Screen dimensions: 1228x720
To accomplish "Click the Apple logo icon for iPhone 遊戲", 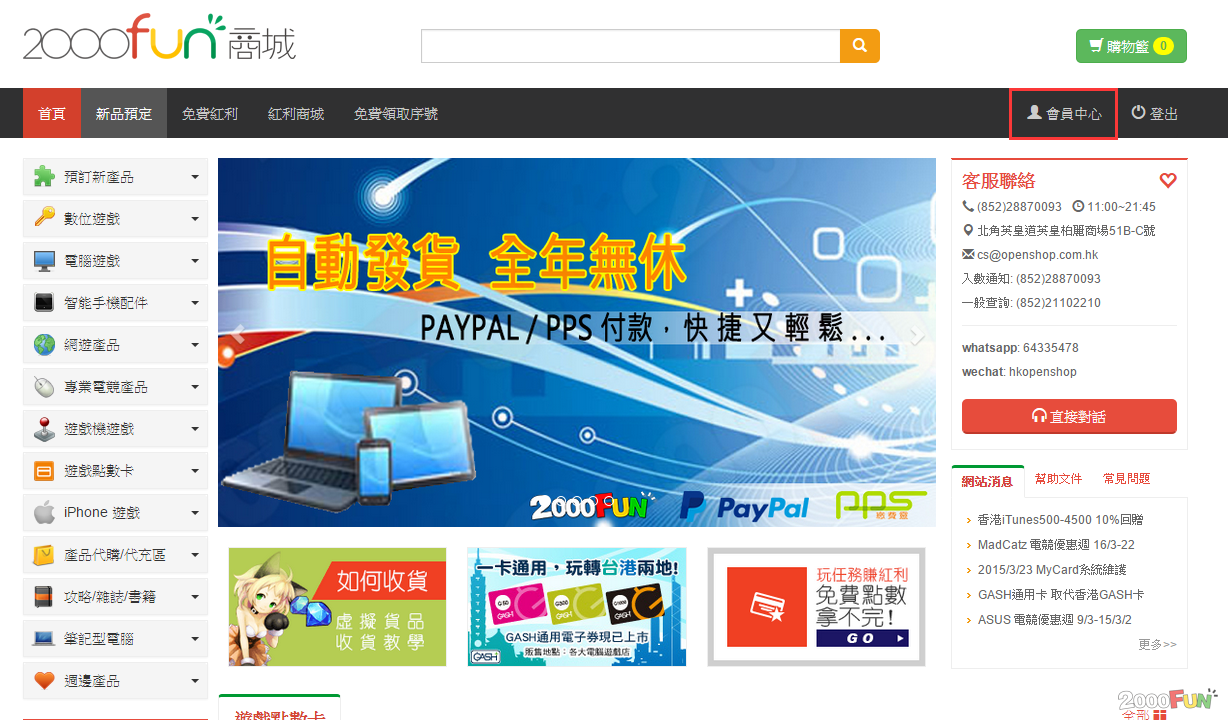I will pos(44,513).
